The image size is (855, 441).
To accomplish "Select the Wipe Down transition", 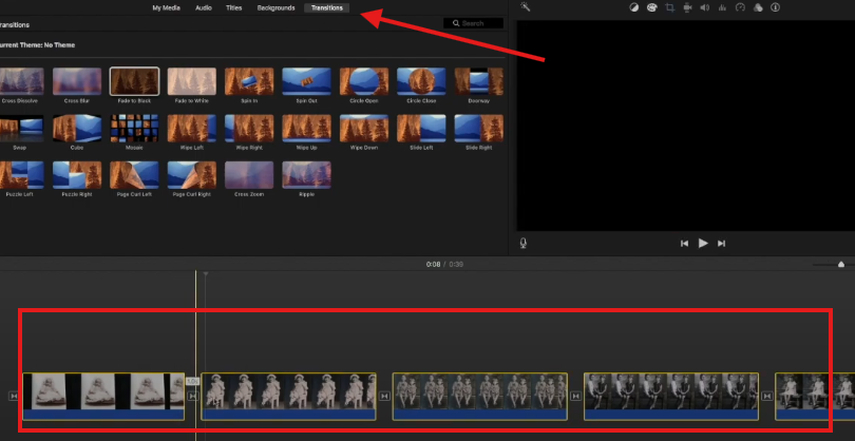I will (364, 129).
